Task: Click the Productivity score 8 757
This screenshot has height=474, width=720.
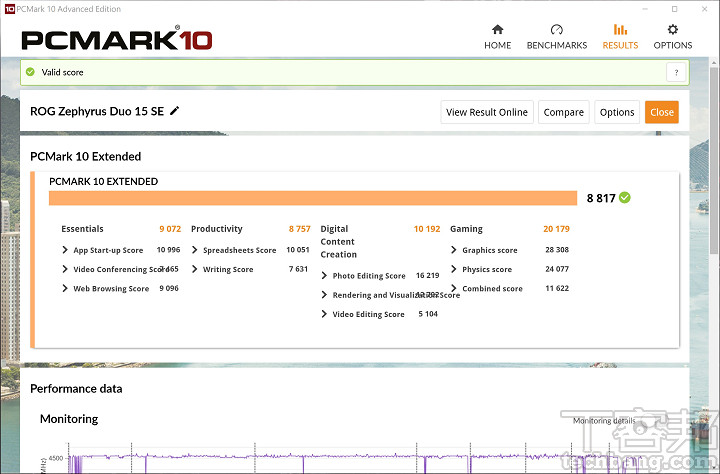Action: coord(299,229)
